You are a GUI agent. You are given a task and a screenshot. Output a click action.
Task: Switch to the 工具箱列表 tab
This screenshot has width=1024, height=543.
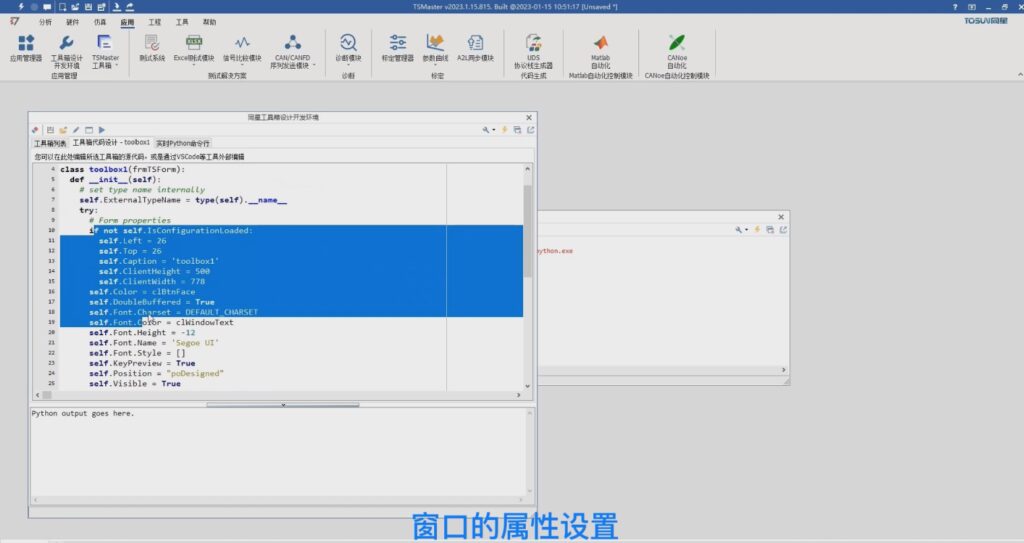coord(50,144)
